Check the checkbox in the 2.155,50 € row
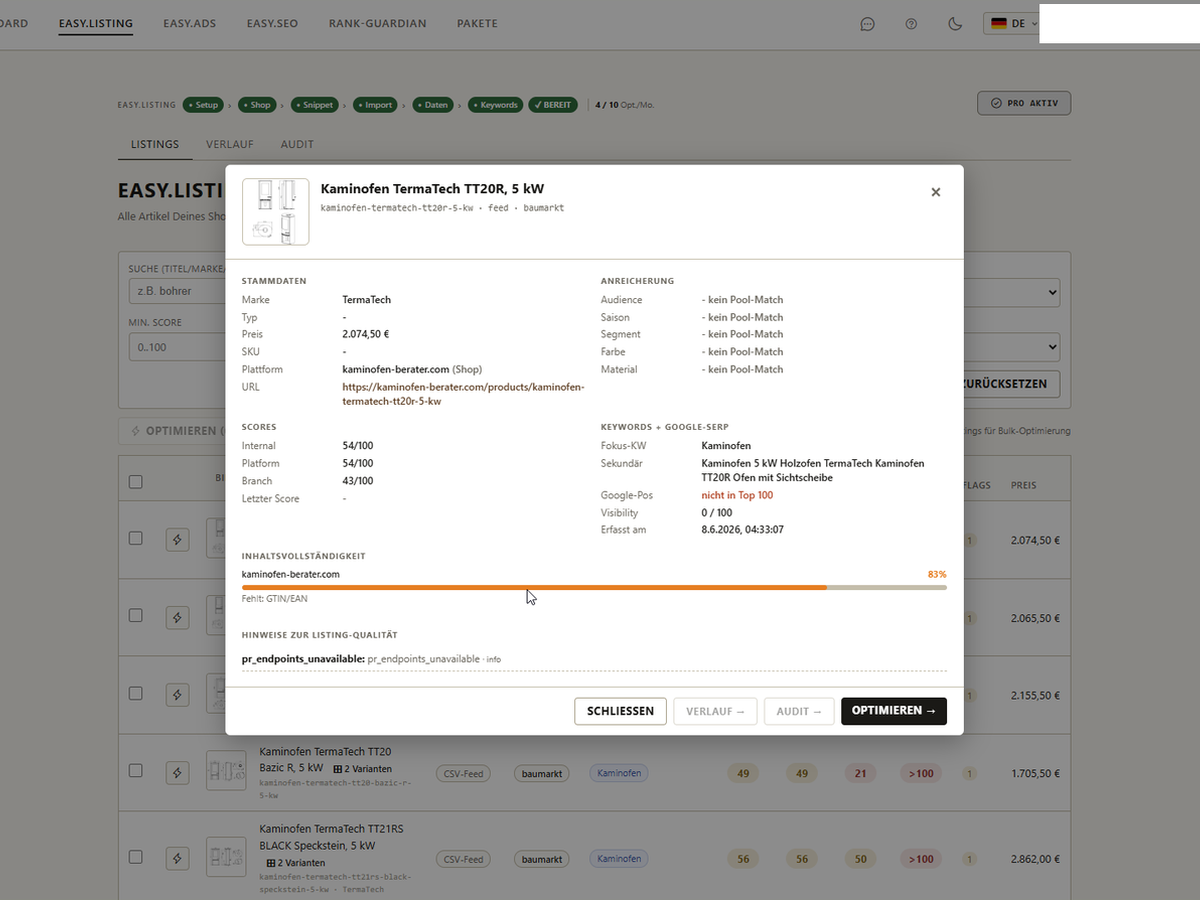This screenshot has height=900, width=1200. tap(136, 694)
